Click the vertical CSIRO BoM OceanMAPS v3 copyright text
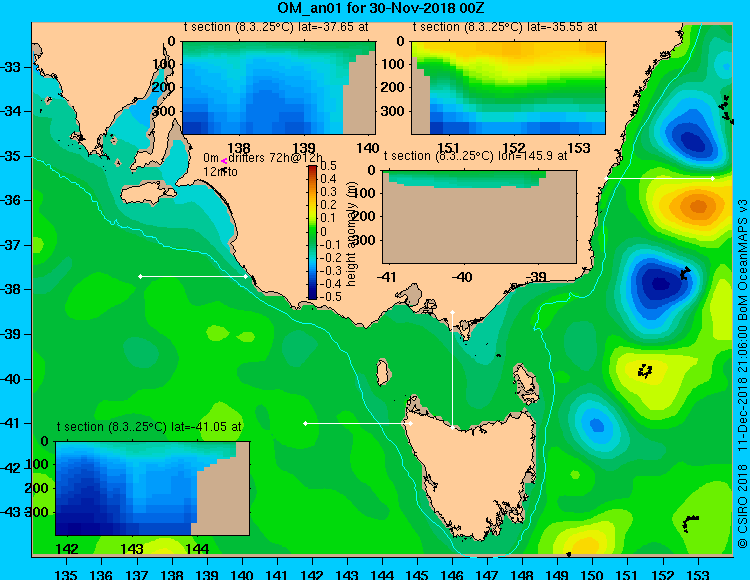 coord(742,373)
